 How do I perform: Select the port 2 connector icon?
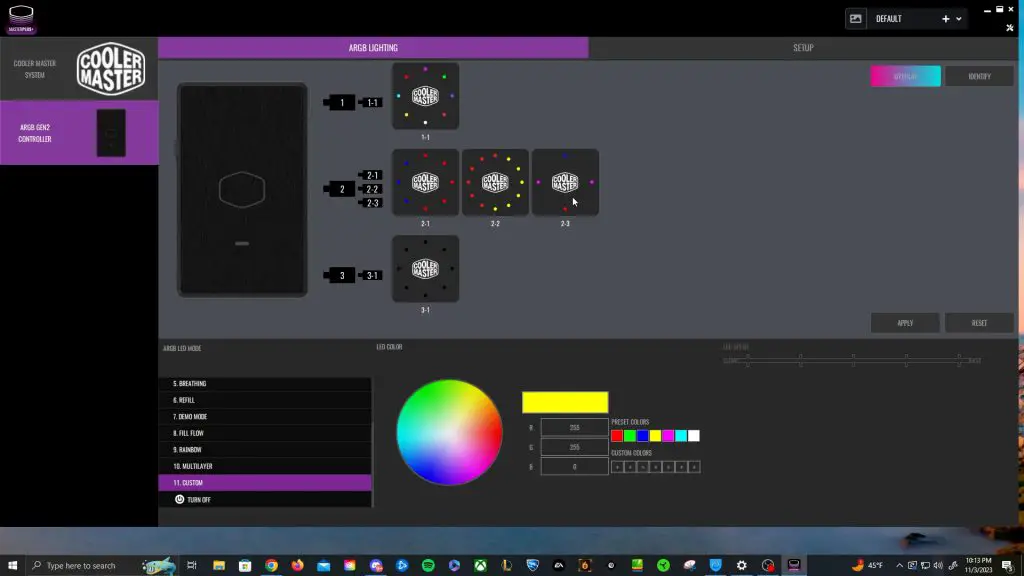point(340,188)
